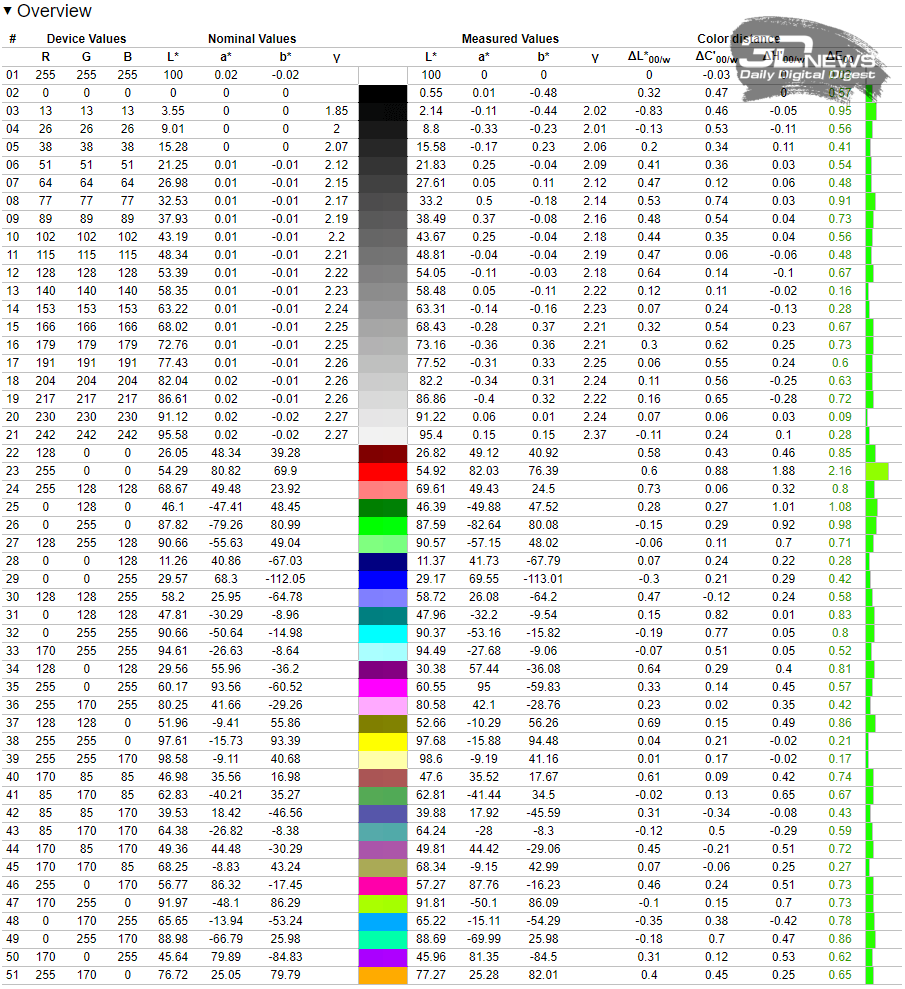
Task: Click the yellow-green delta E bar in row 23
Action: click(876, 470)
